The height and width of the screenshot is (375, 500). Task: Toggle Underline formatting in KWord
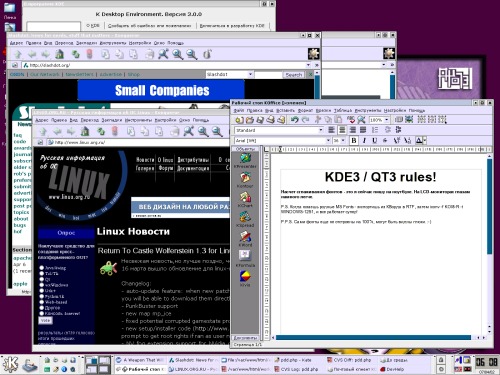pyautogui.click(x=375, y=141)
